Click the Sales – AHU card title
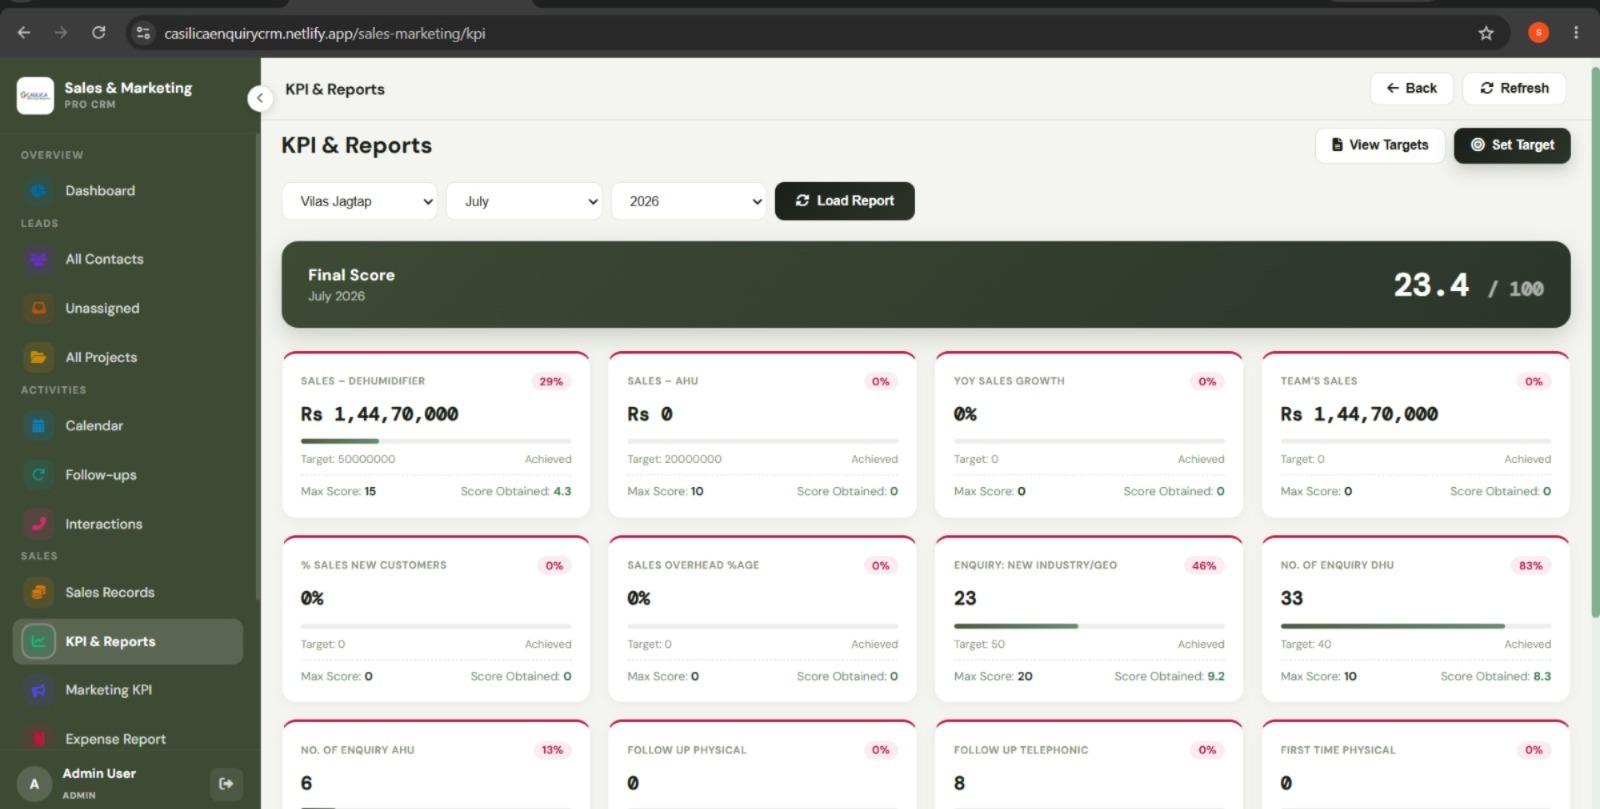Image resolution: width=1600 pixels, height=809 pixels. [x=663, y=381]
